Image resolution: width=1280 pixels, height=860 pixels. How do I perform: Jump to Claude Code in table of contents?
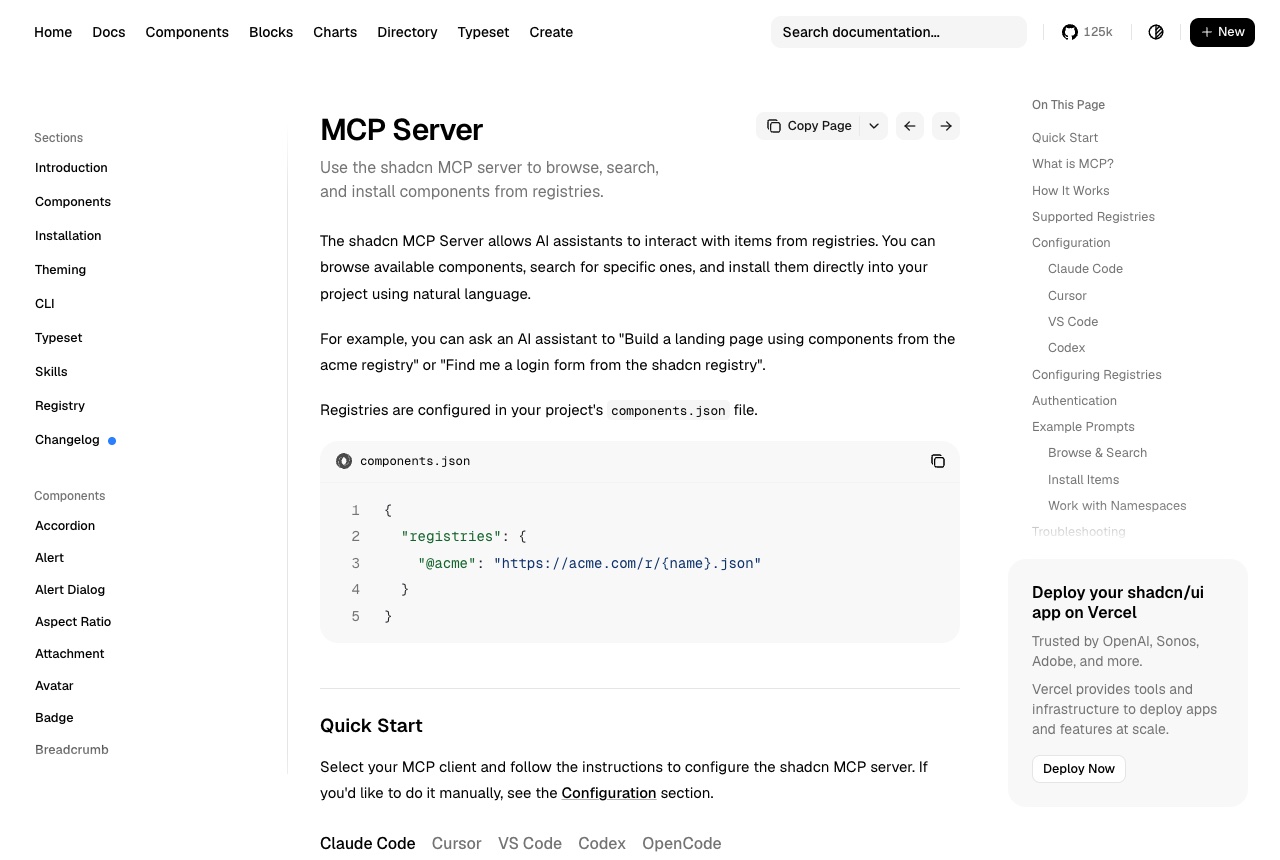point(1085,269)
